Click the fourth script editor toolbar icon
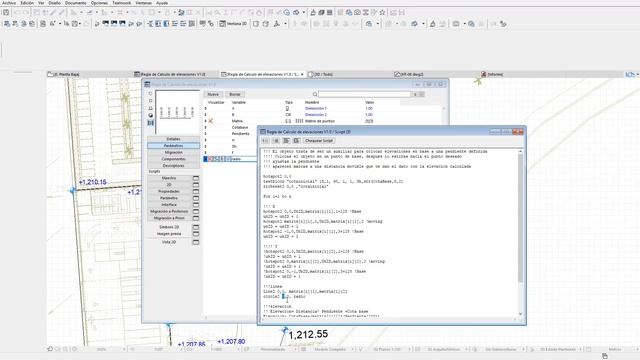This screenshot has height=360, width=640. (x=296, y=140)
